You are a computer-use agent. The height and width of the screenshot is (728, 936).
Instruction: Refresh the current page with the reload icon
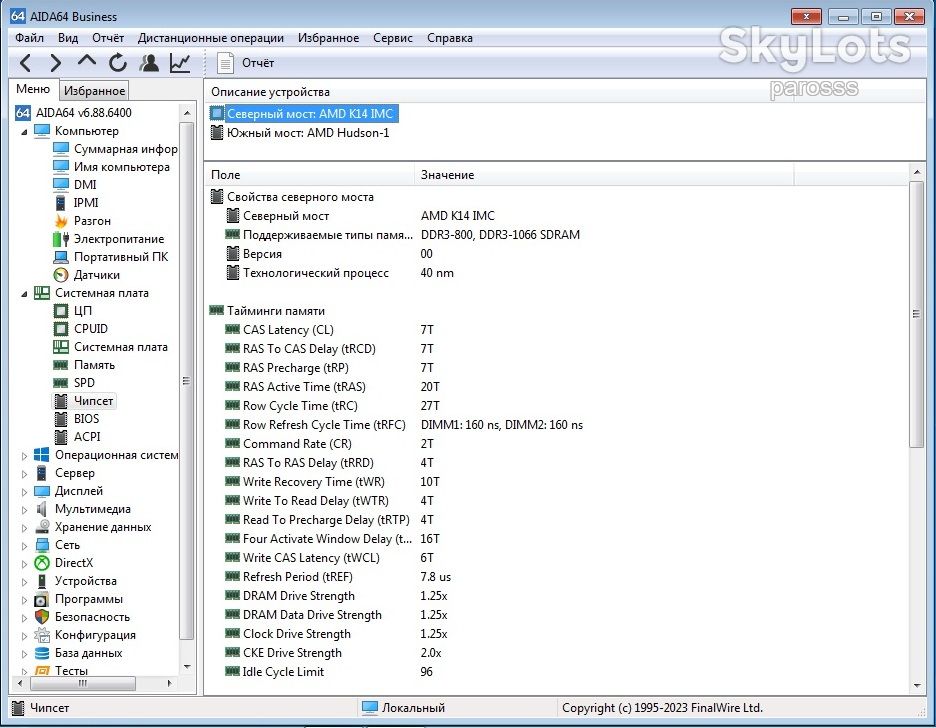pyautogui.click(x=118, y=63)
